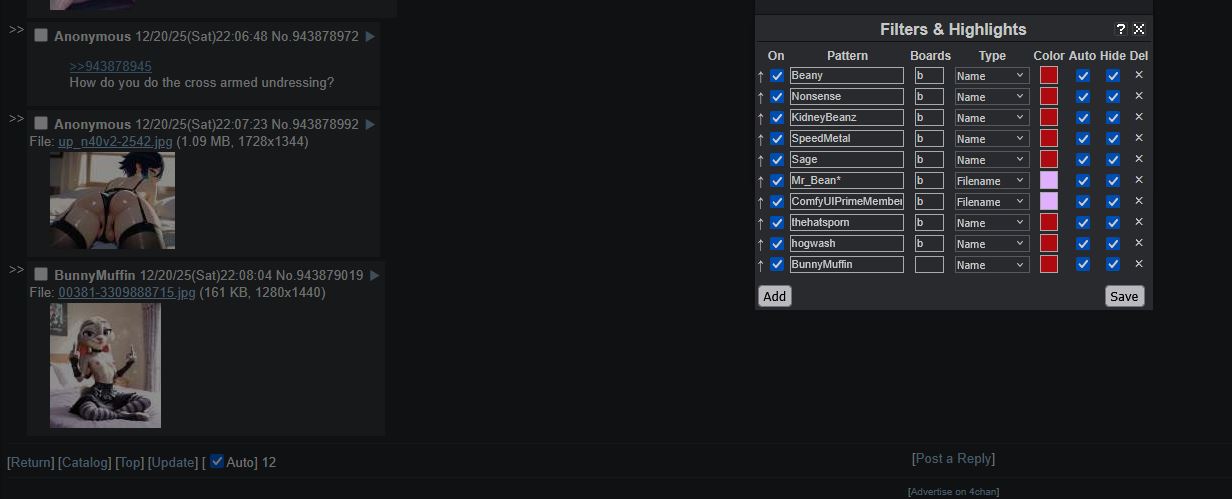The height and width of the screenshot is (499, 1232).
Task: Delete the thehatsporn filter
Action: pos(1139,222)
